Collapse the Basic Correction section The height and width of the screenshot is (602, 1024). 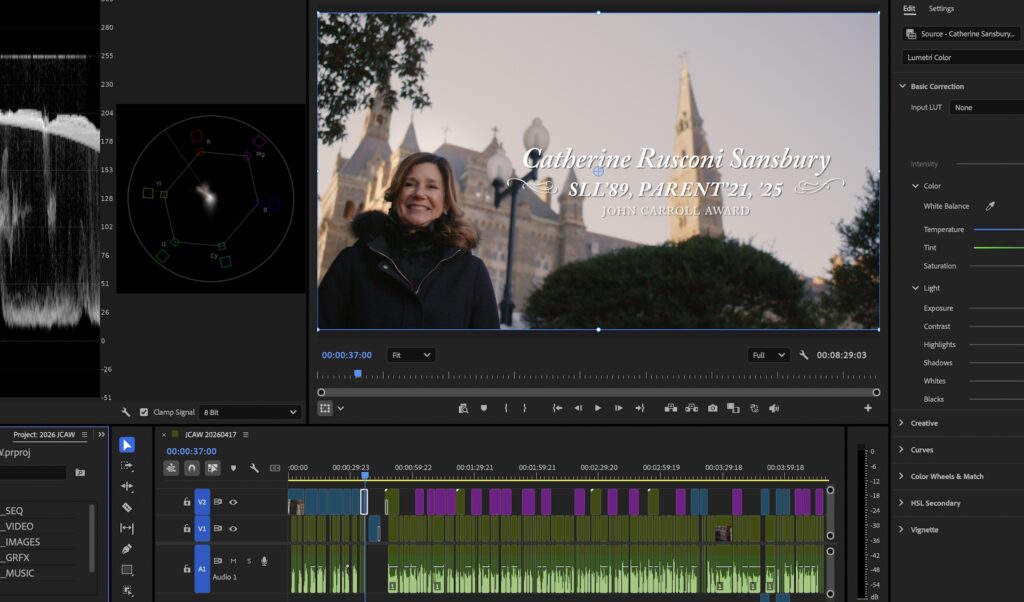point(903,86)
